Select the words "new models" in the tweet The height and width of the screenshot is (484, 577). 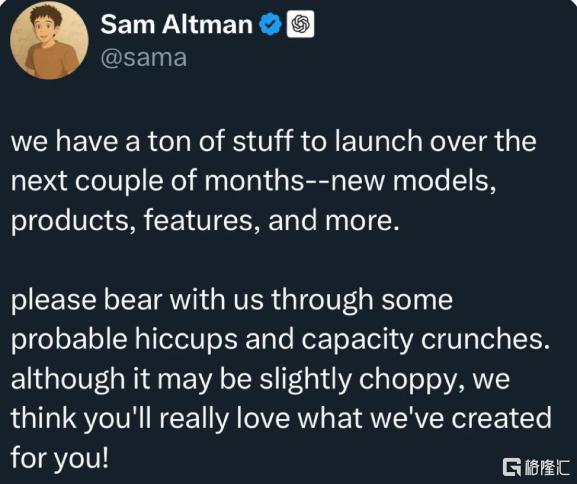pyautogui.click(x=413, y=181)
